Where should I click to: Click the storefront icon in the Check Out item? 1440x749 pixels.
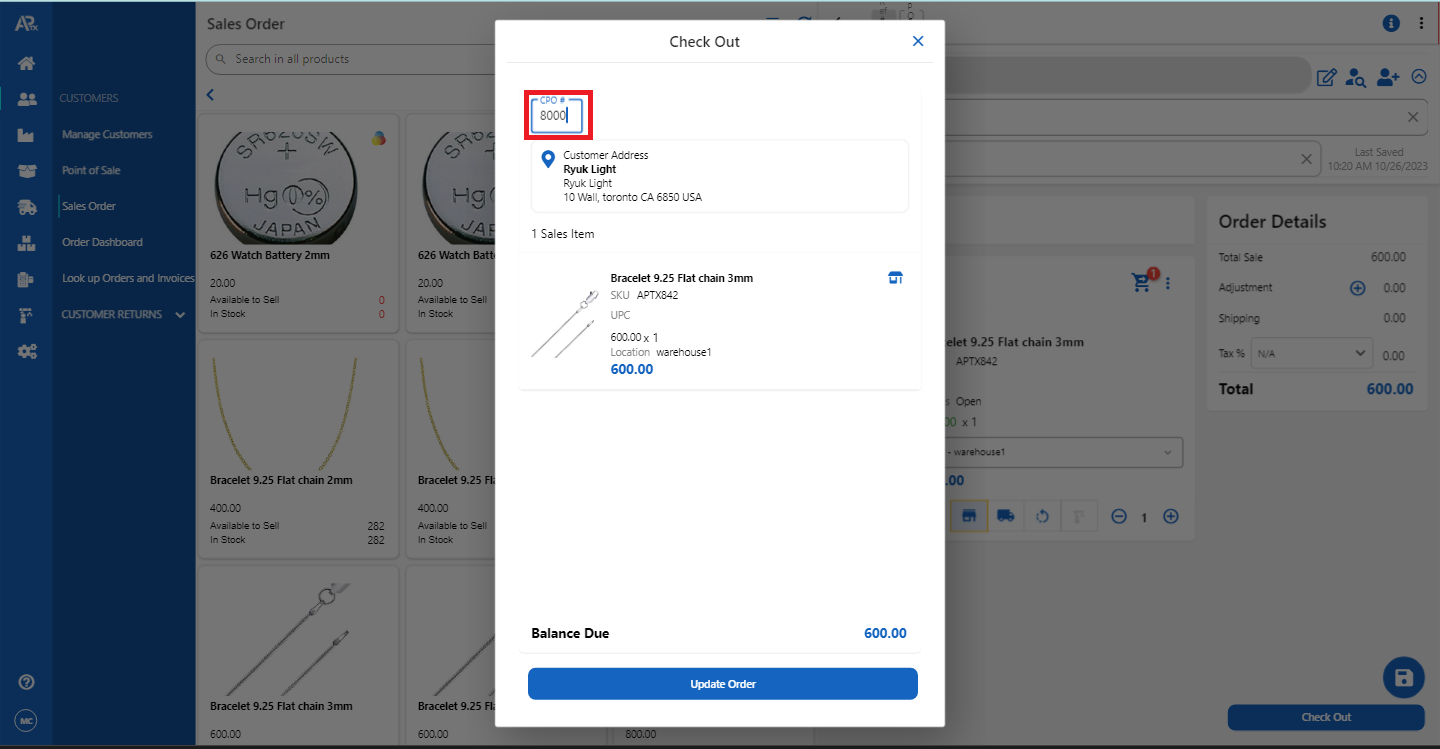[x=895, y=278]
